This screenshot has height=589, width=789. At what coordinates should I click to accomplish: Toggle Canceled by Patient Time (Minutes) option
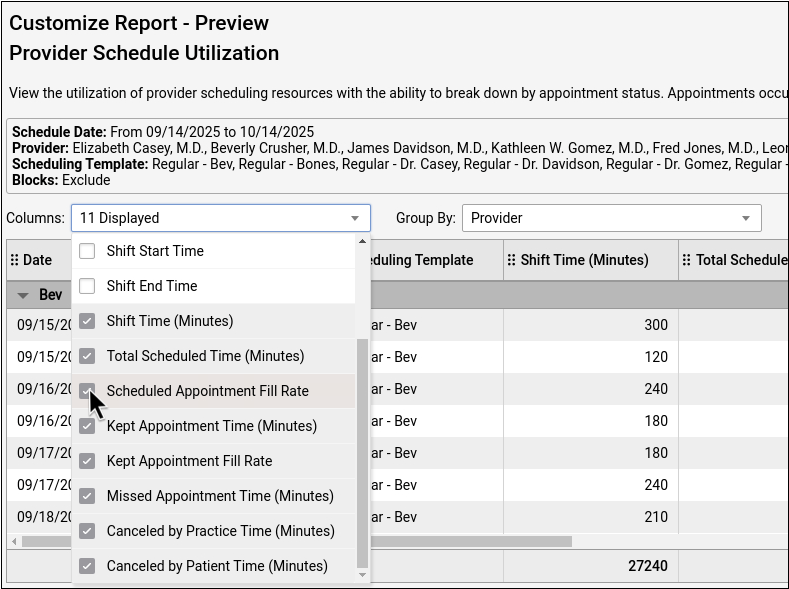click(x=87, y=566)
